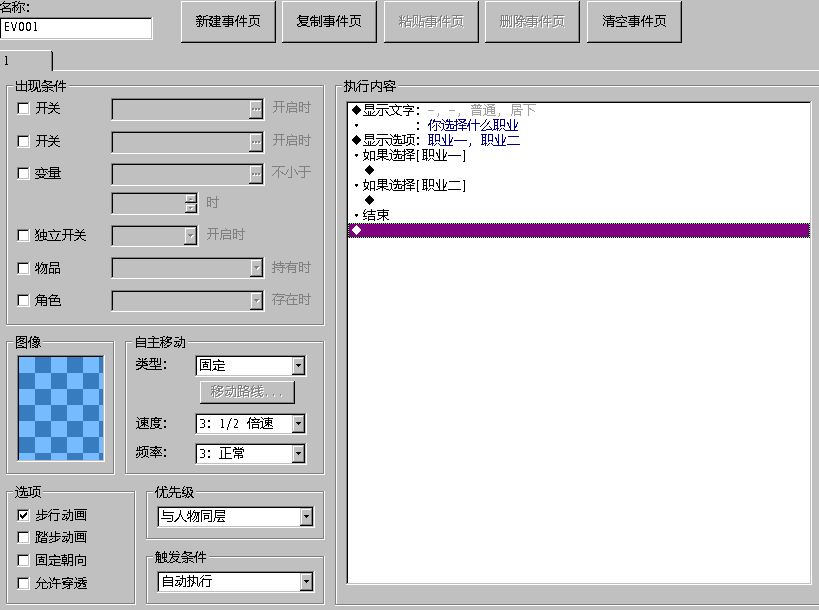
Task: Expand the 速度 dropdown
Action: [x=298, y=424]
